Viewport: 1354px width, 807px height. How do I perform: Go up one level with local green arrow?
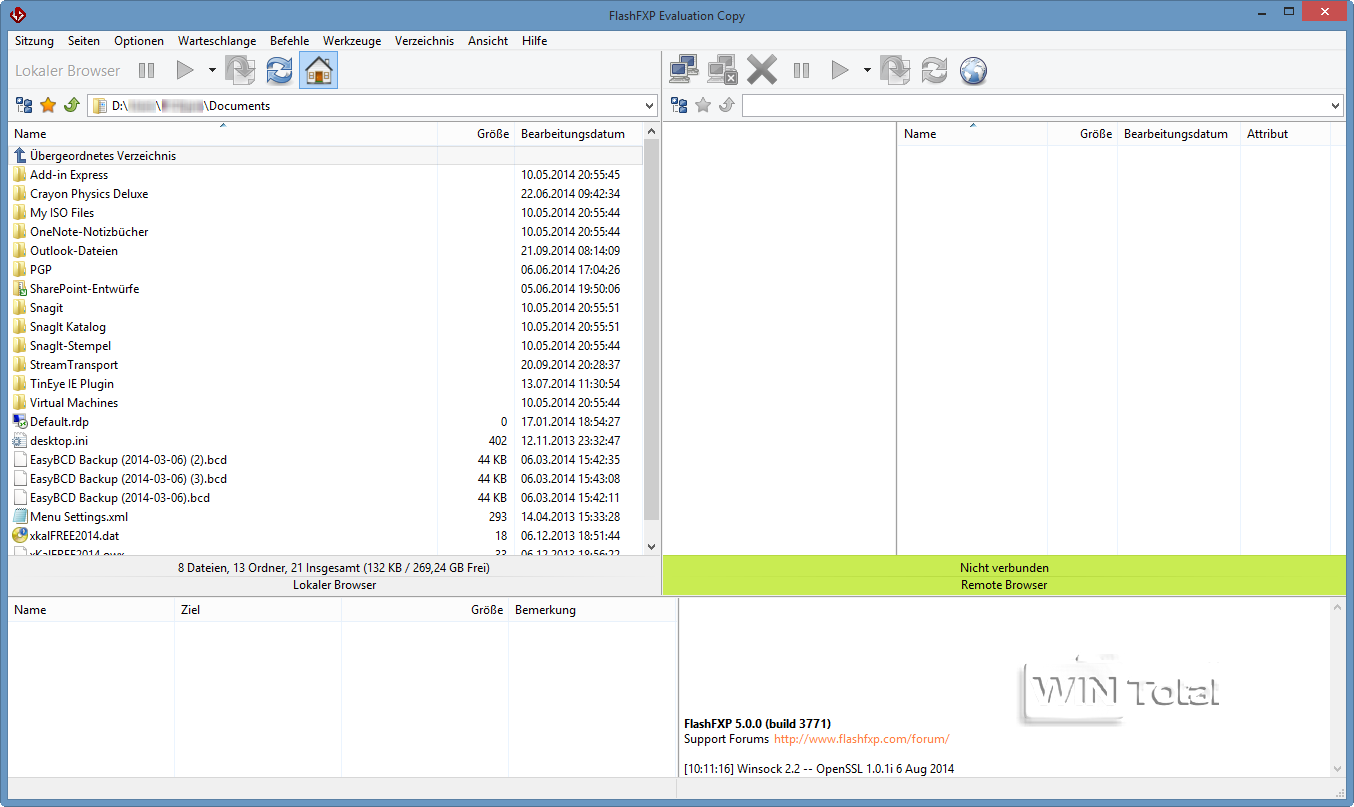[x=71, y=105]
